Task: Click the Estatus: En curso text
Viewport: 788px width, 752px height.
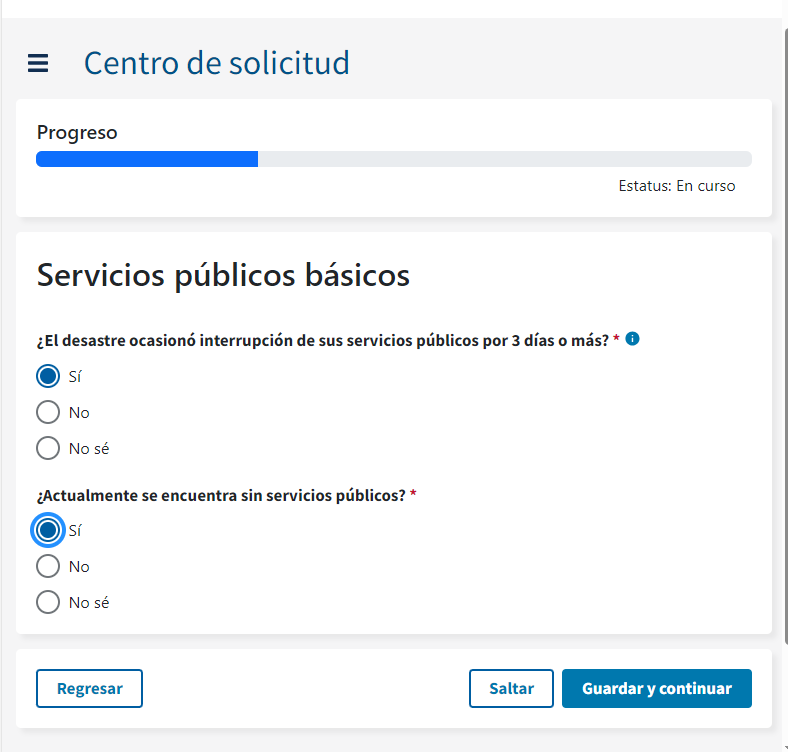Action: 676,186
